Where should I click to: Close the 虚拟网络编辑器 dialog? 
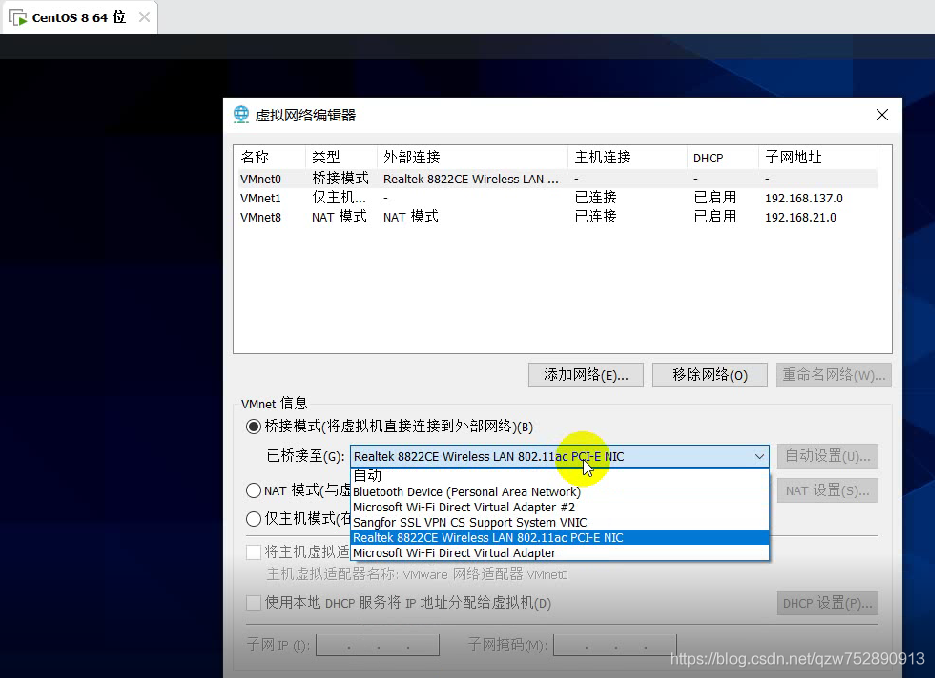[883, 114]
